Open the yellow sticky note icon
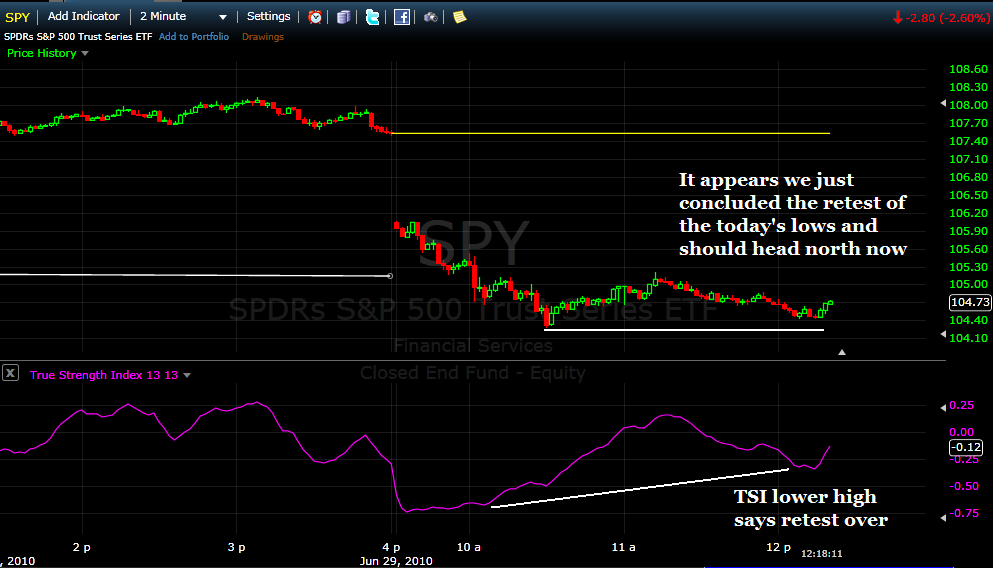This screenshot has height=568, width=993. click(460, 17)
